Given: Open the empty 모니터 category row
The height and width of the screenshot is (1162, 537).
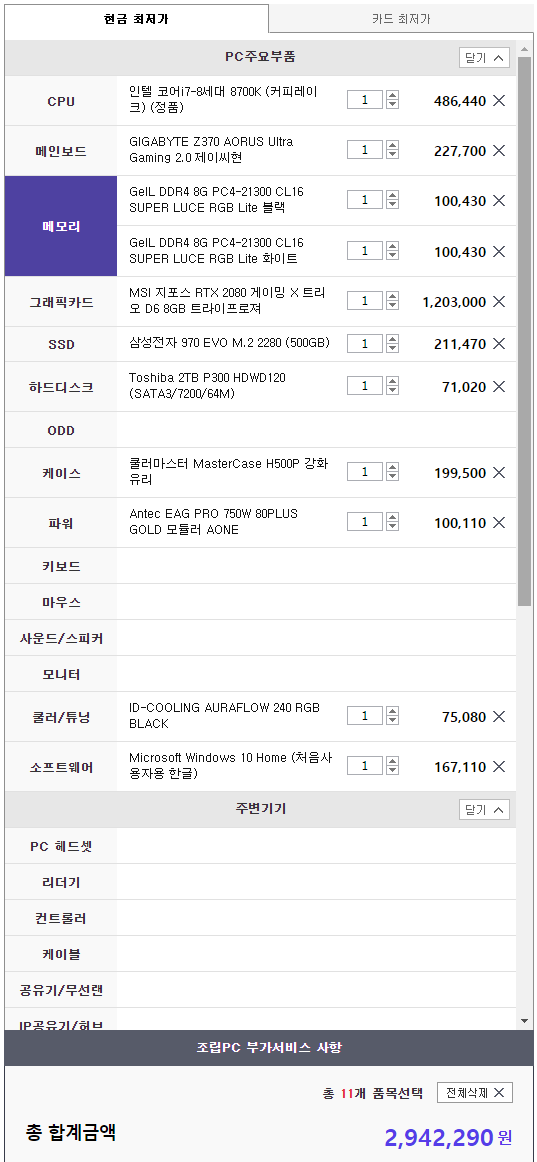Looking at the screenshot, I should click(260, 674).
